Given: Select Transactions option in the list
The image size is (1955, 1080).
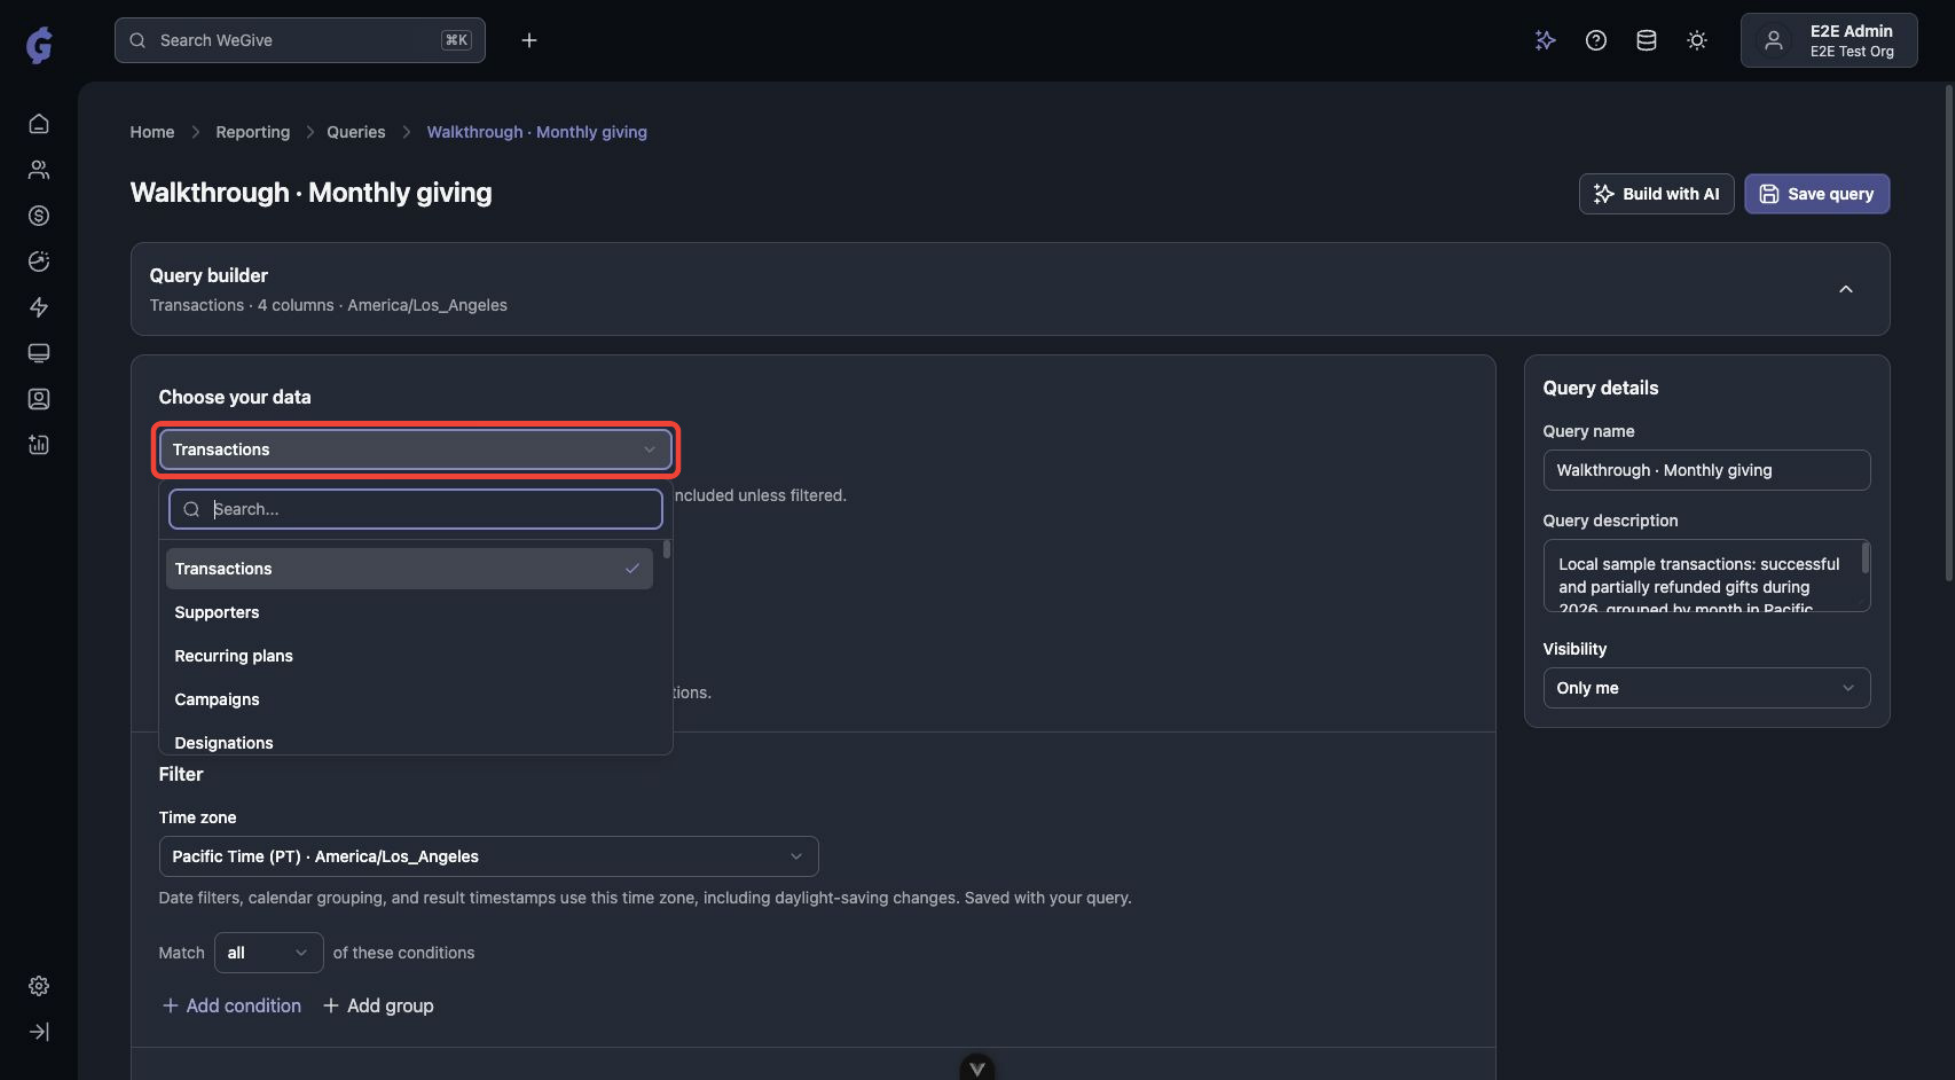Looking at the screenshot, I should (x=409, y=569).
